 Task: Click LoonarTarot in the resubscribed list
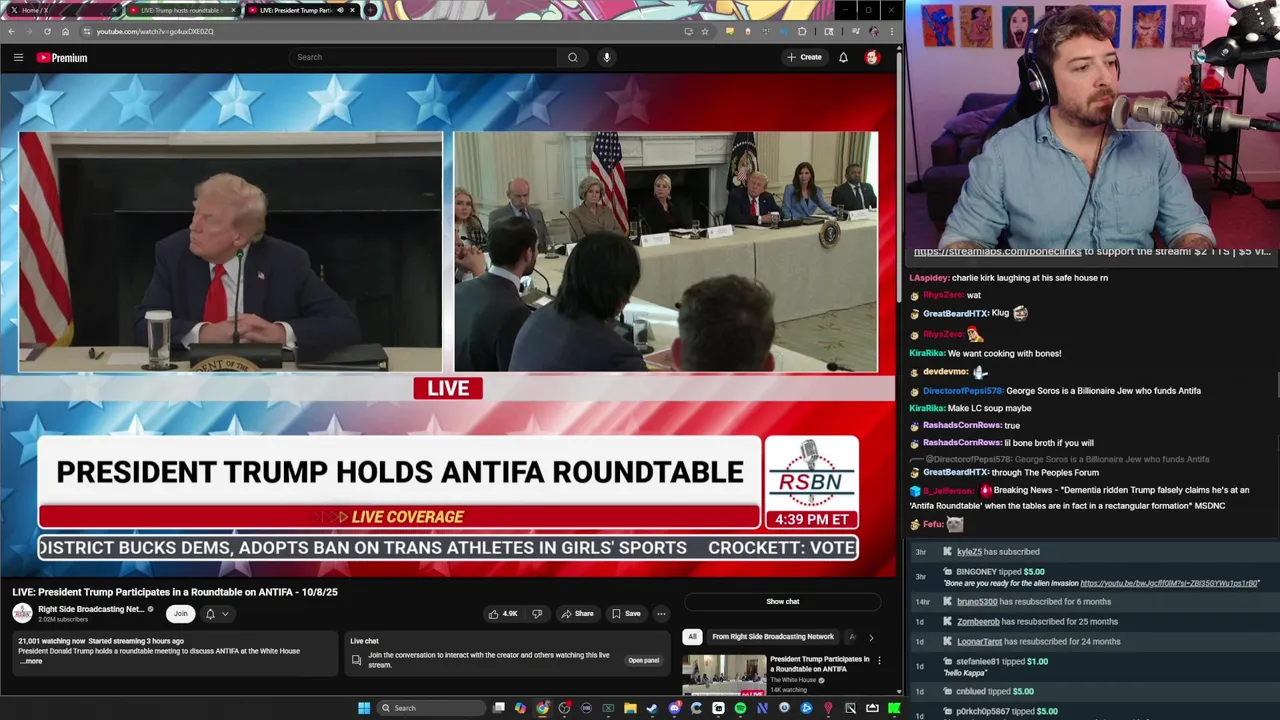click(979, 642)
